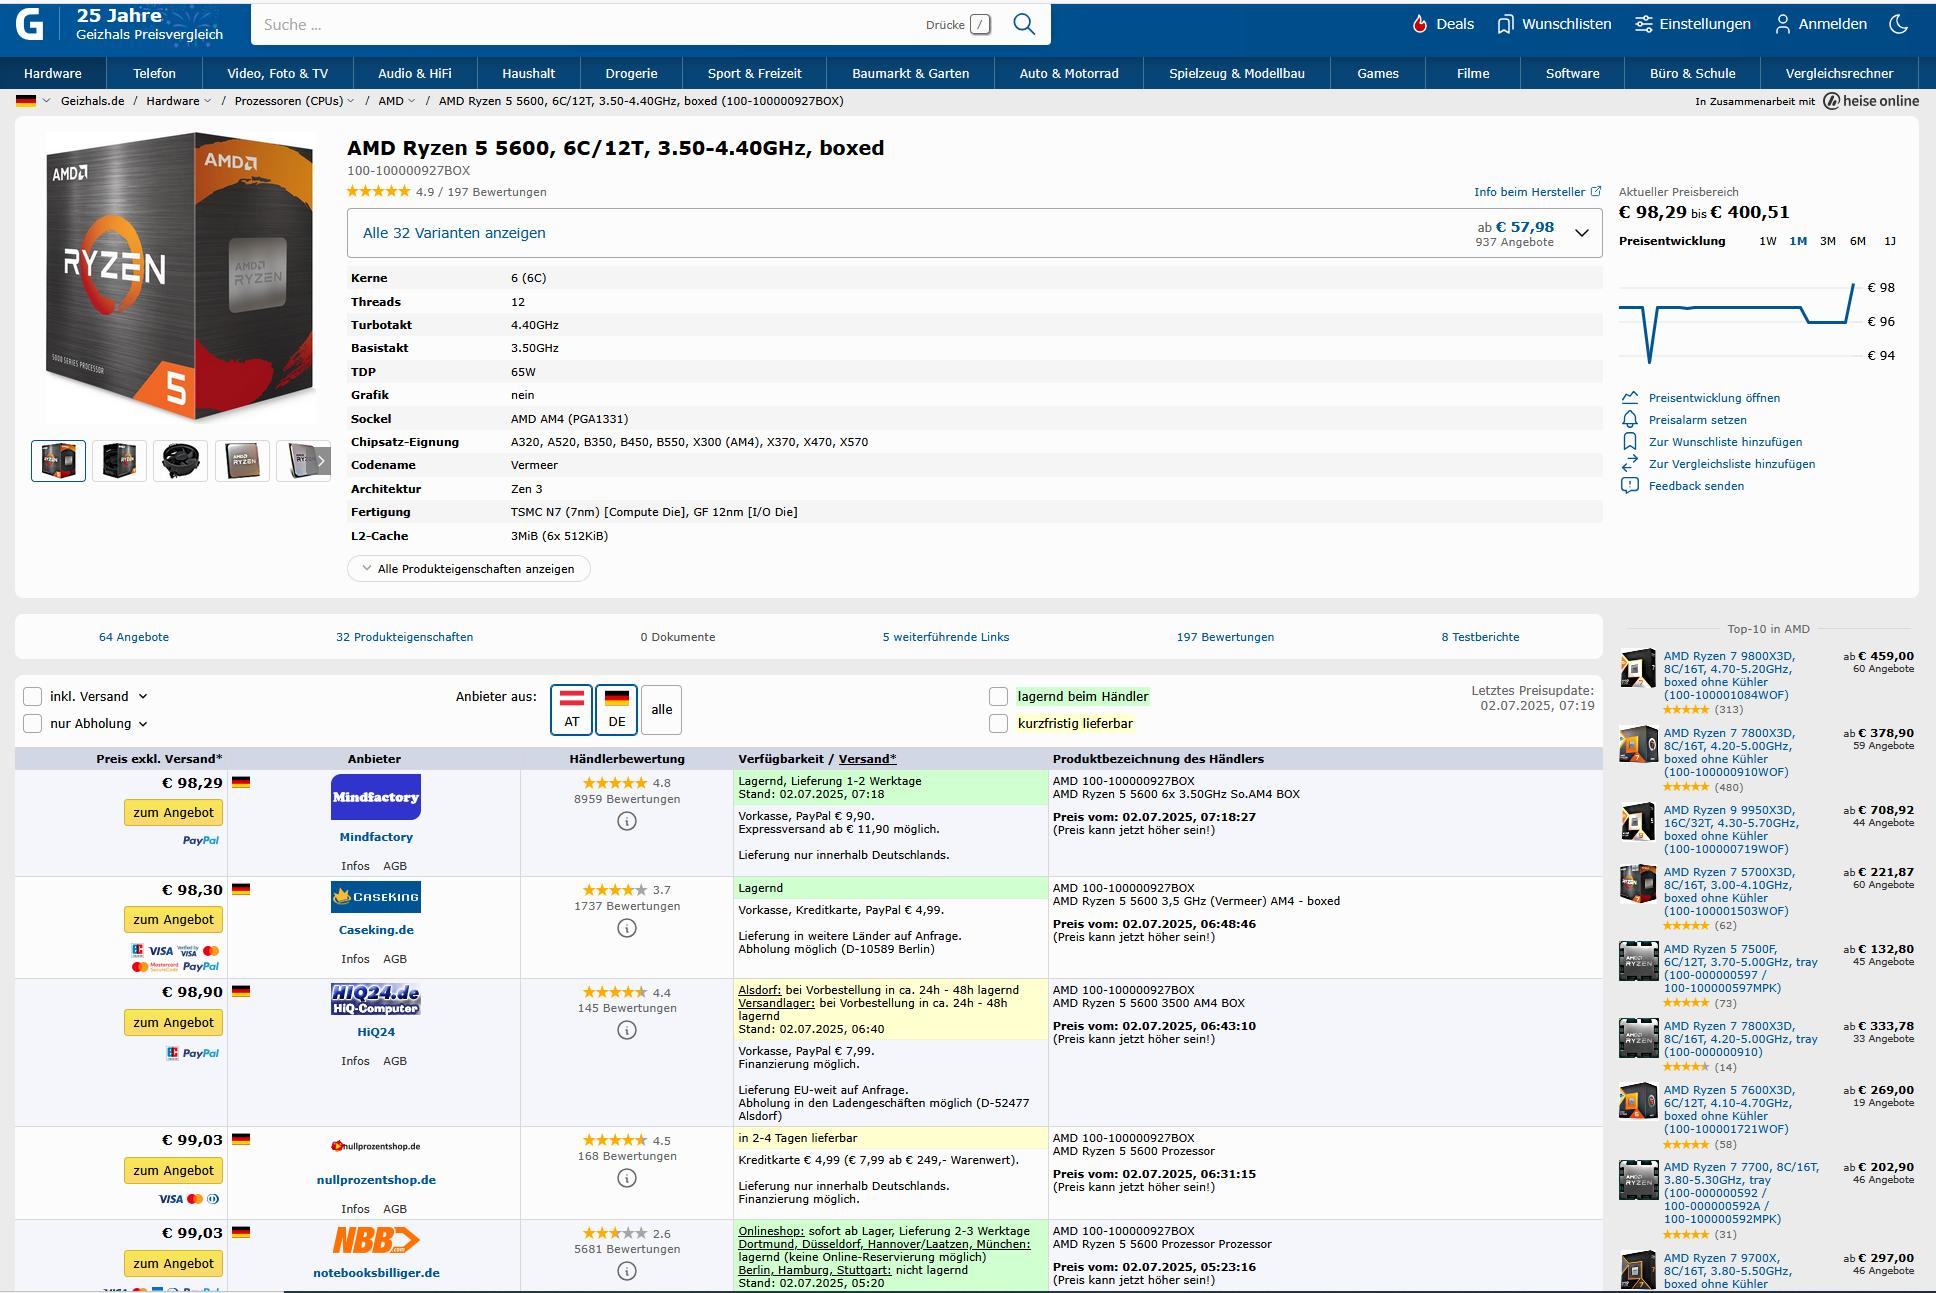
Task: Select second product box thumbnail
Action: [119, 461]
